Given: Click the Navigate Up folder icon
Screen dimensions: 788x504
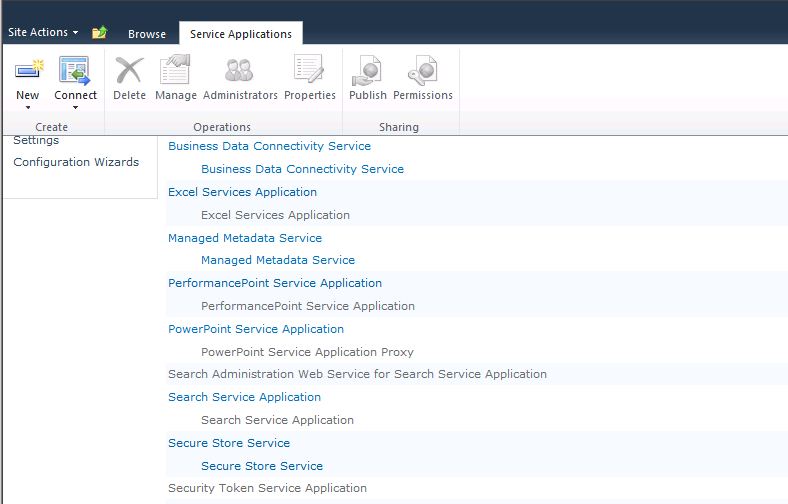Looking at the screenshot, I should click(100, 32).
